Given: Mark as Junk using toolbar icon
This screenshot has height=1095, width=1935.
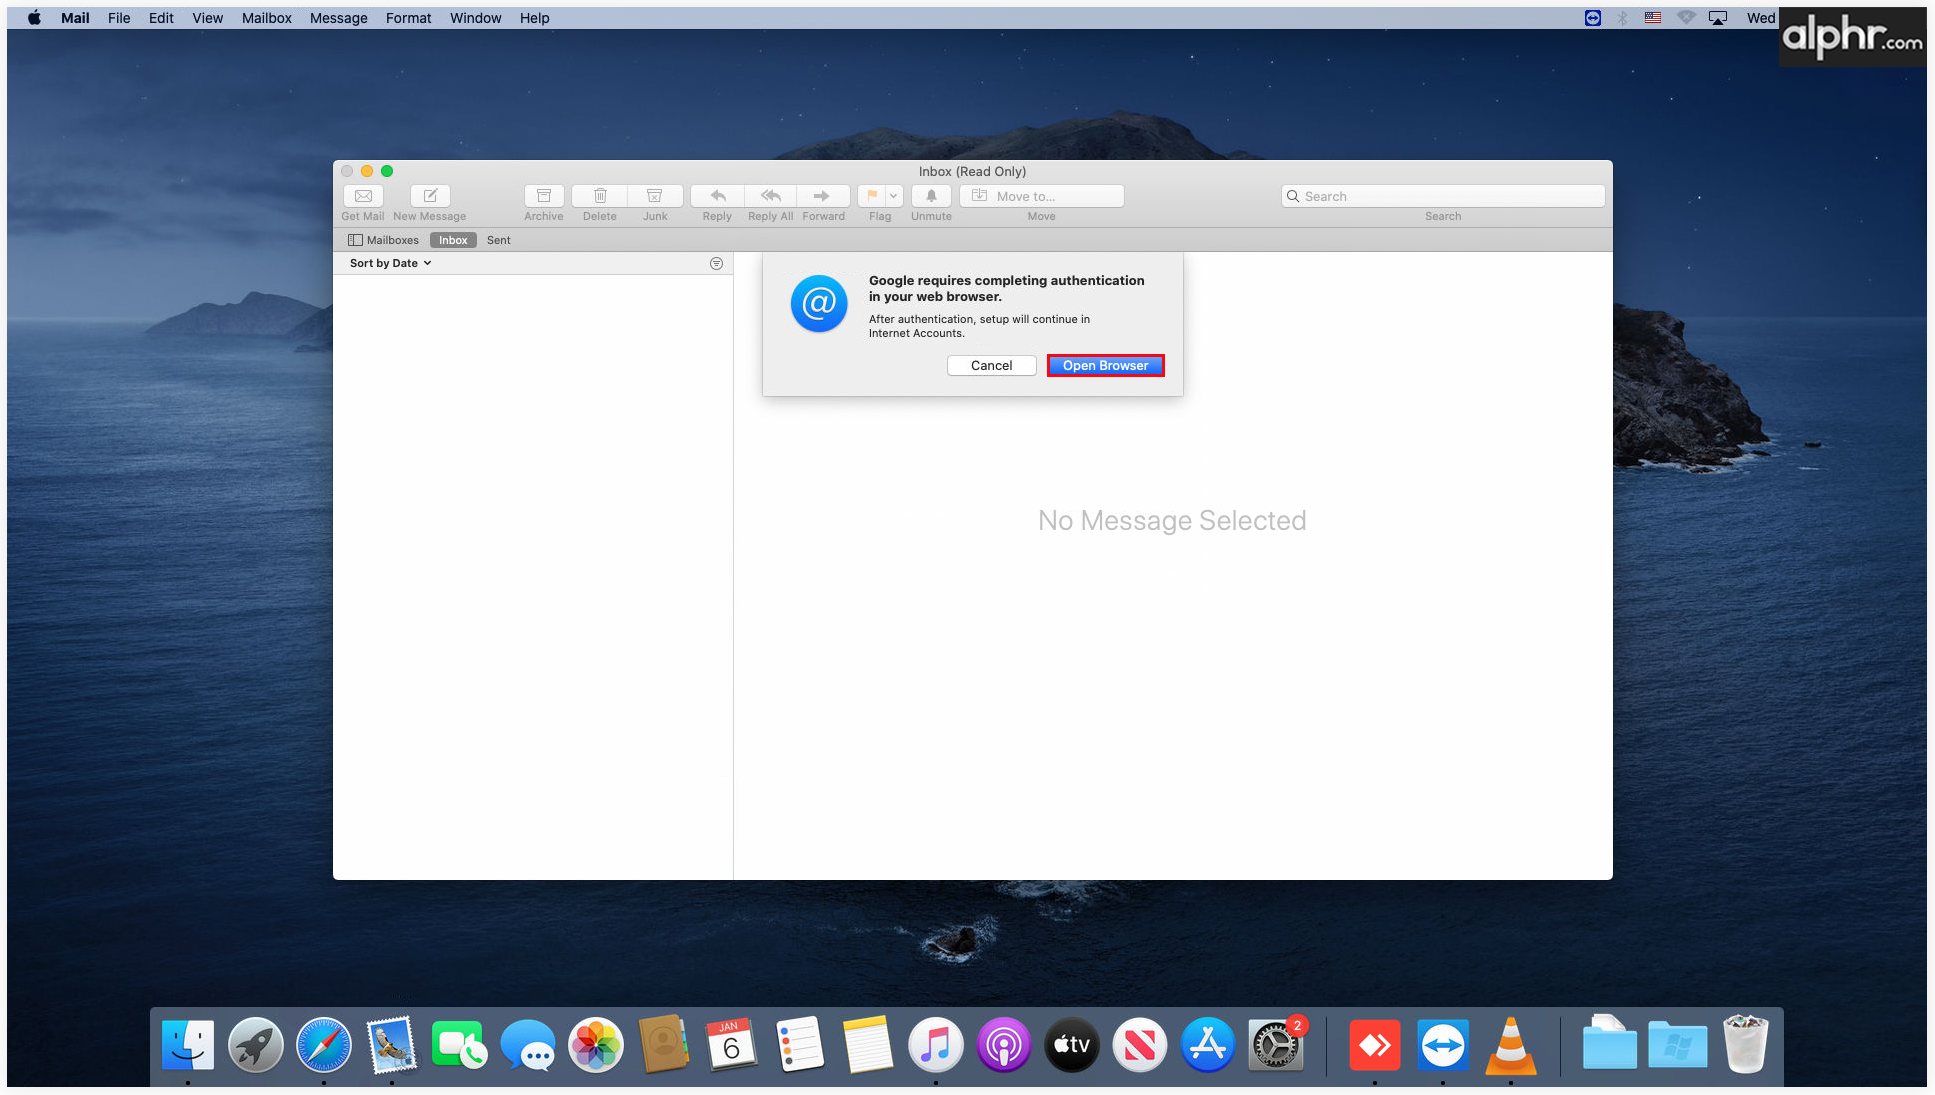Looking at the screenshot, I should (x=655, y=196).
